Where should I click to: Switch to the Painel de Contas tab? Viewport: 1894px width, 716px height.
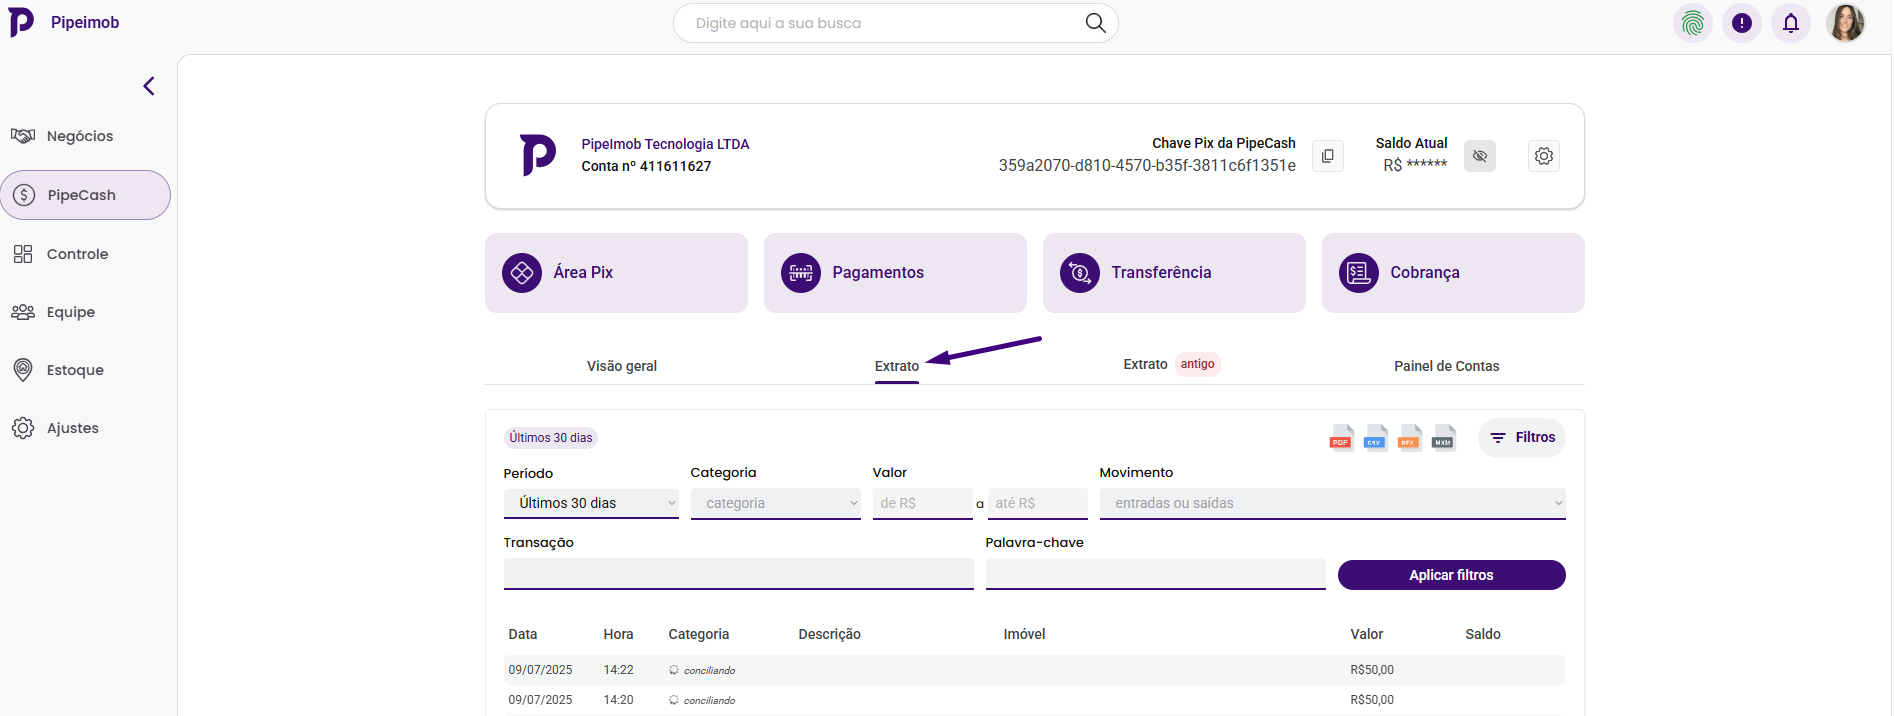[1446, 366]
